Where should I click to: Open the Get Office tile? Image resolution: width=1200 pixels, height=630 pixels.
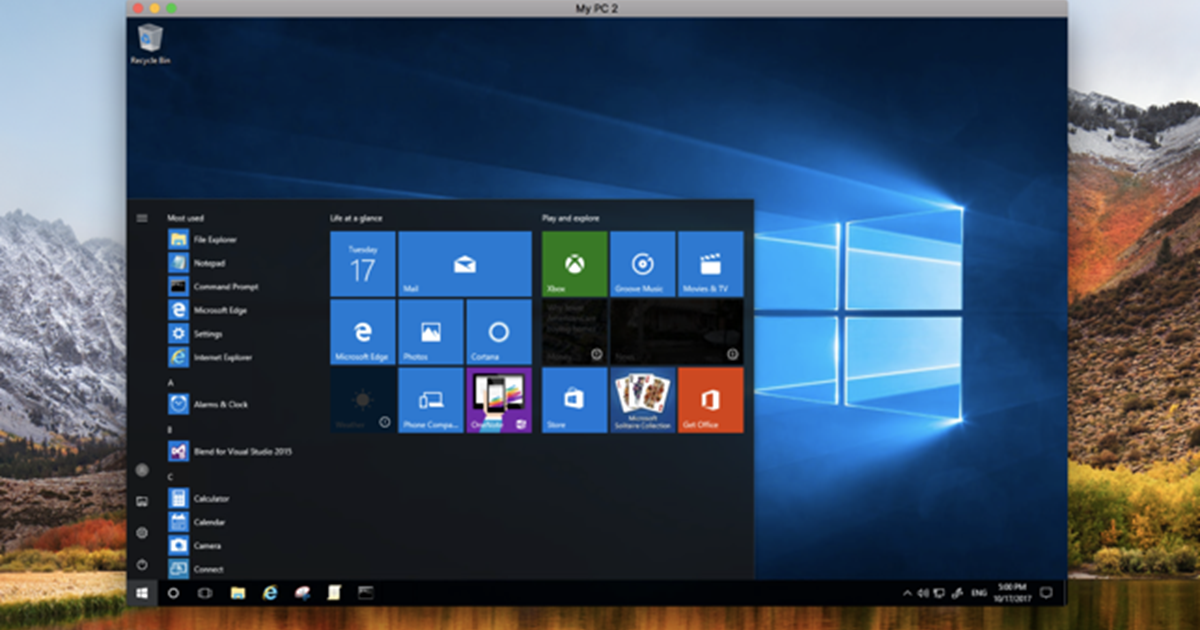(710, 400)
